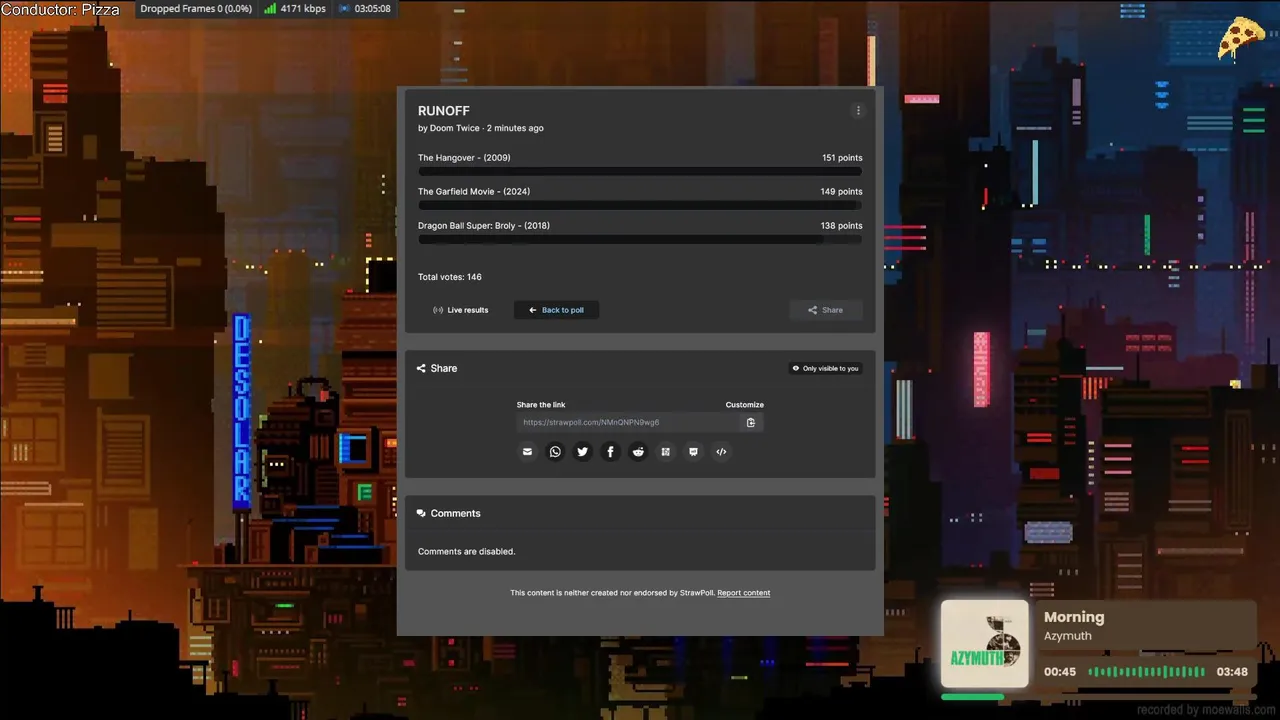Click Dragon Ball Super: Broly - (2018) result
The image size is (1280, 720).
484,226
